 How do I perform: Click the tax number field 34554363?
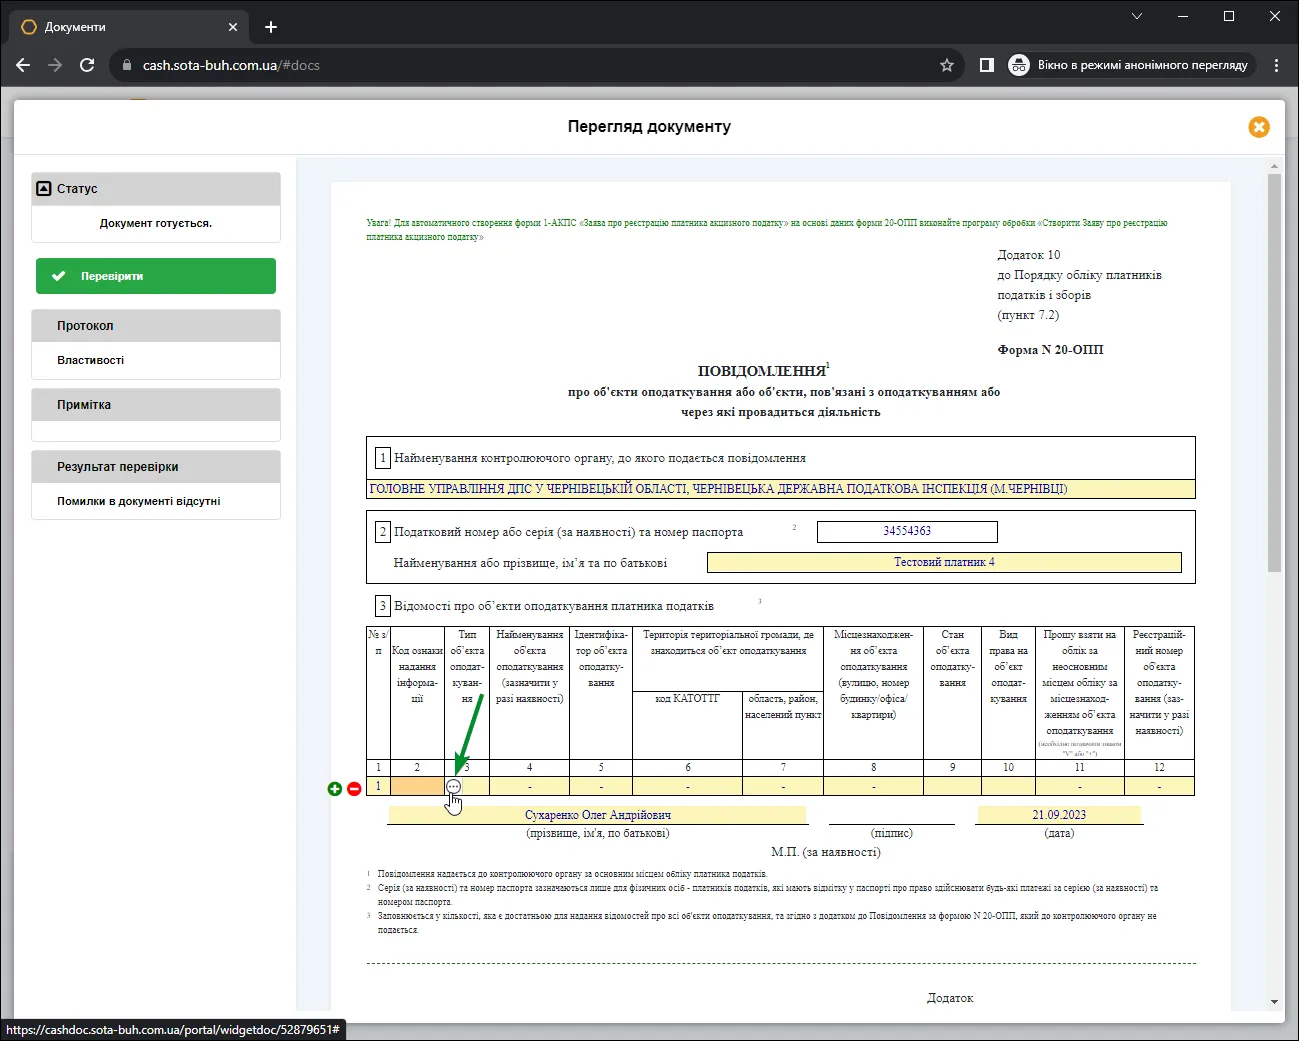coord(907,531)
